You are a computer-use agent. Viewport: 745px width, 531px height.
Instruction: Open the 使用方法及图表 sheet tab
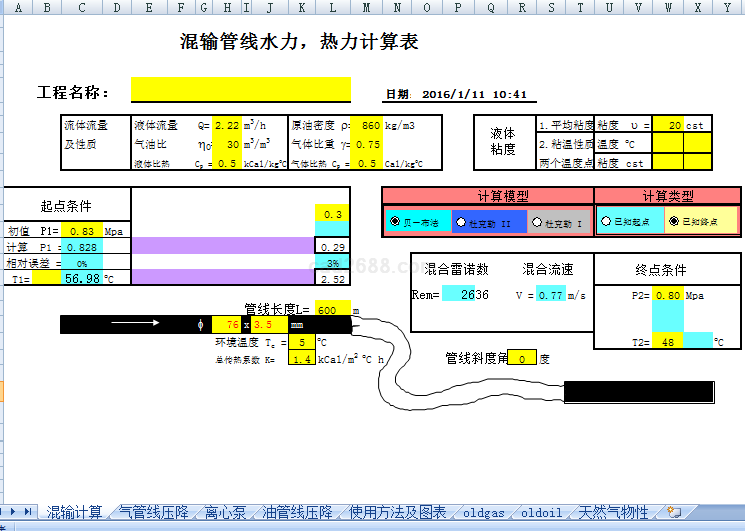pyautogui.click(x=397, y=513)
